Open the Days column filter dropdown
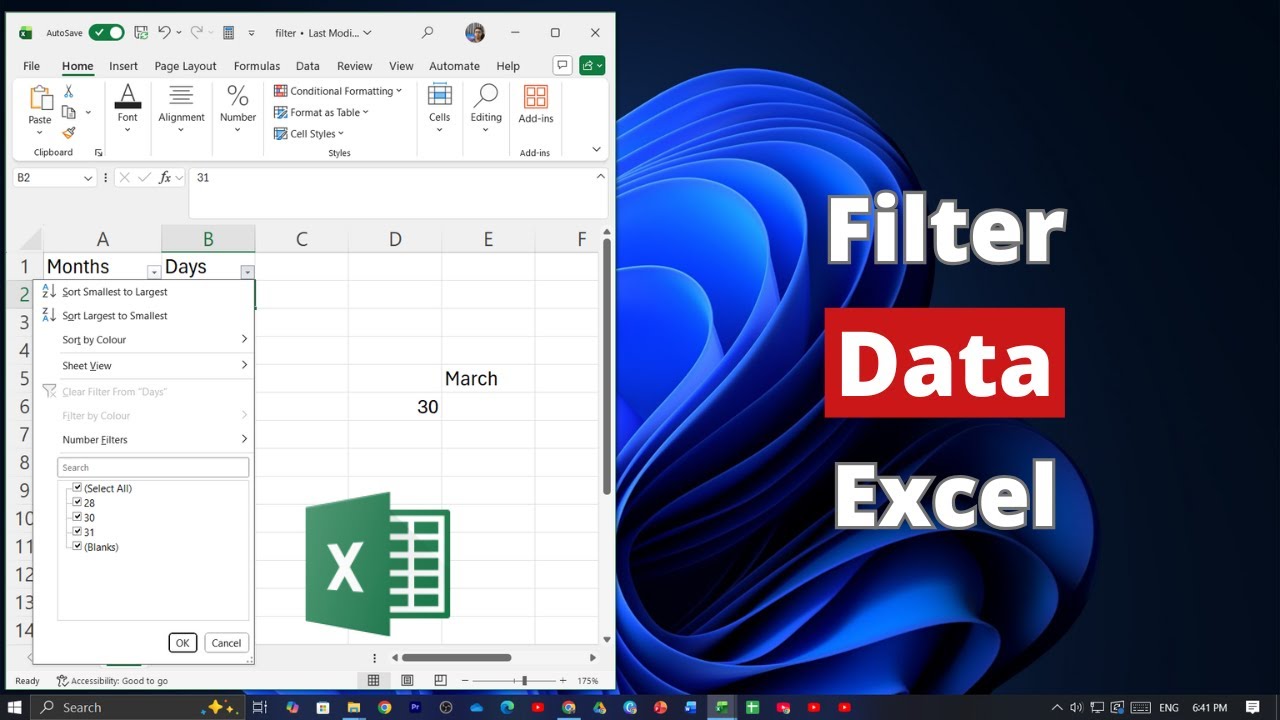The height and width of the screenshot is (720, 1280). [x=247, y=272]
